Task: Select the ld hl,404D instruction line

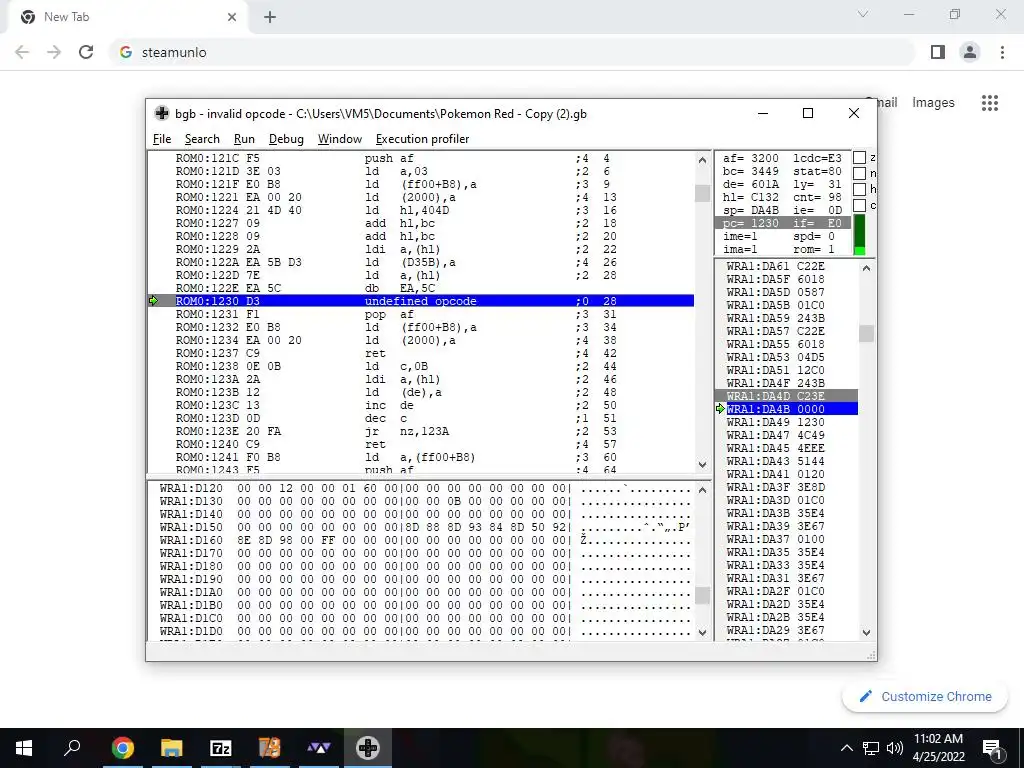Action: coord(421,210)
